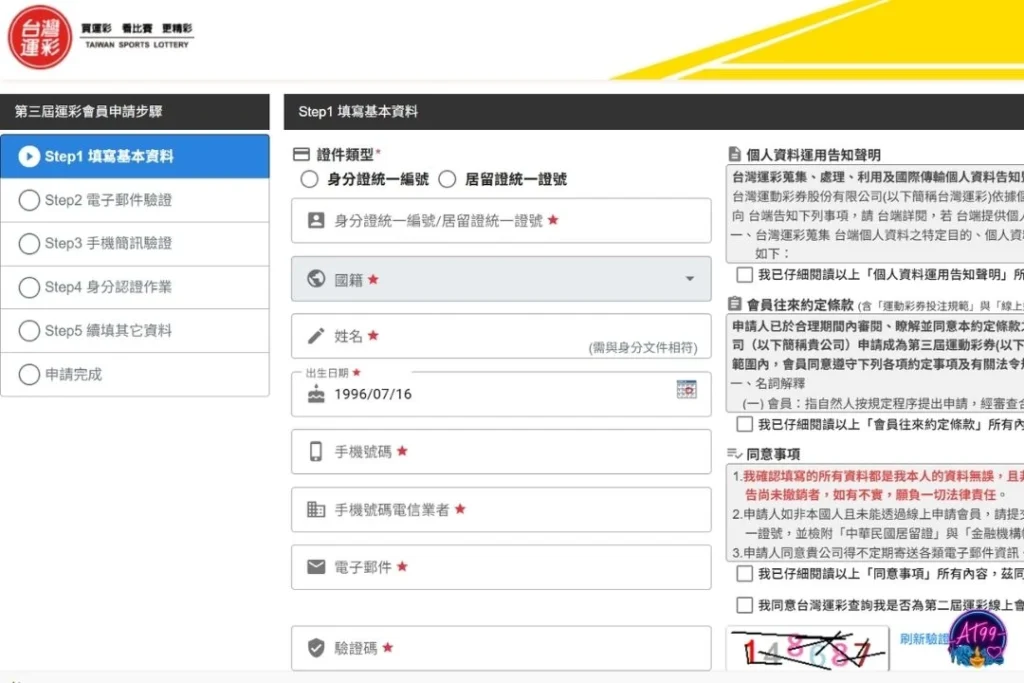Click the birth date value 1996/07/16
Viewport: 1024px width, 683px height.
tap(373, 394)
